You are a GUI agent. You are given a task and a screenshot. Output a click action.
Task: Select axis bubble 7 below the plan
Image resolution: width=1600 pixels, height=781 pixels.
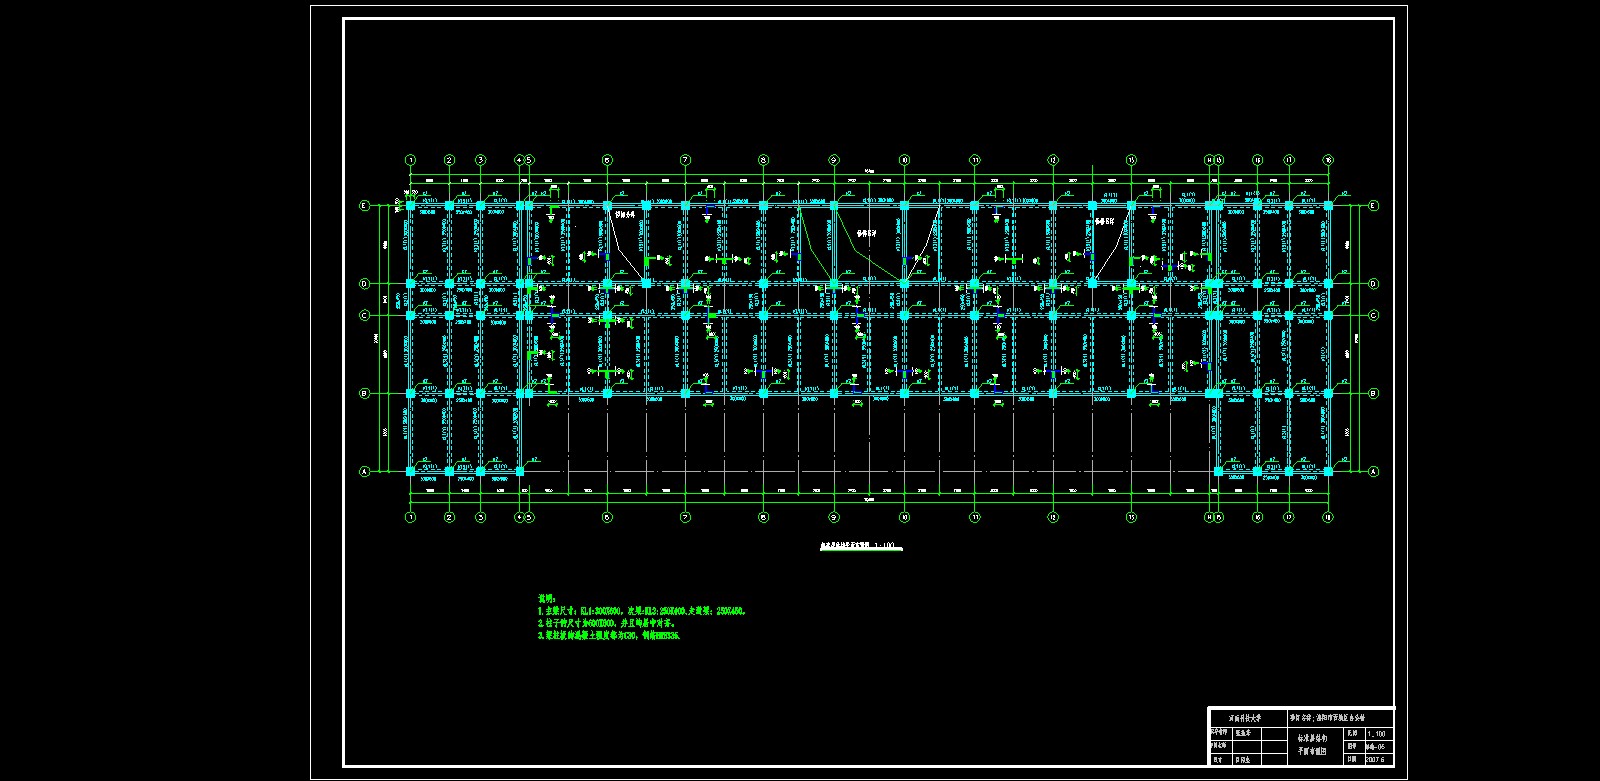pos(685,517)
